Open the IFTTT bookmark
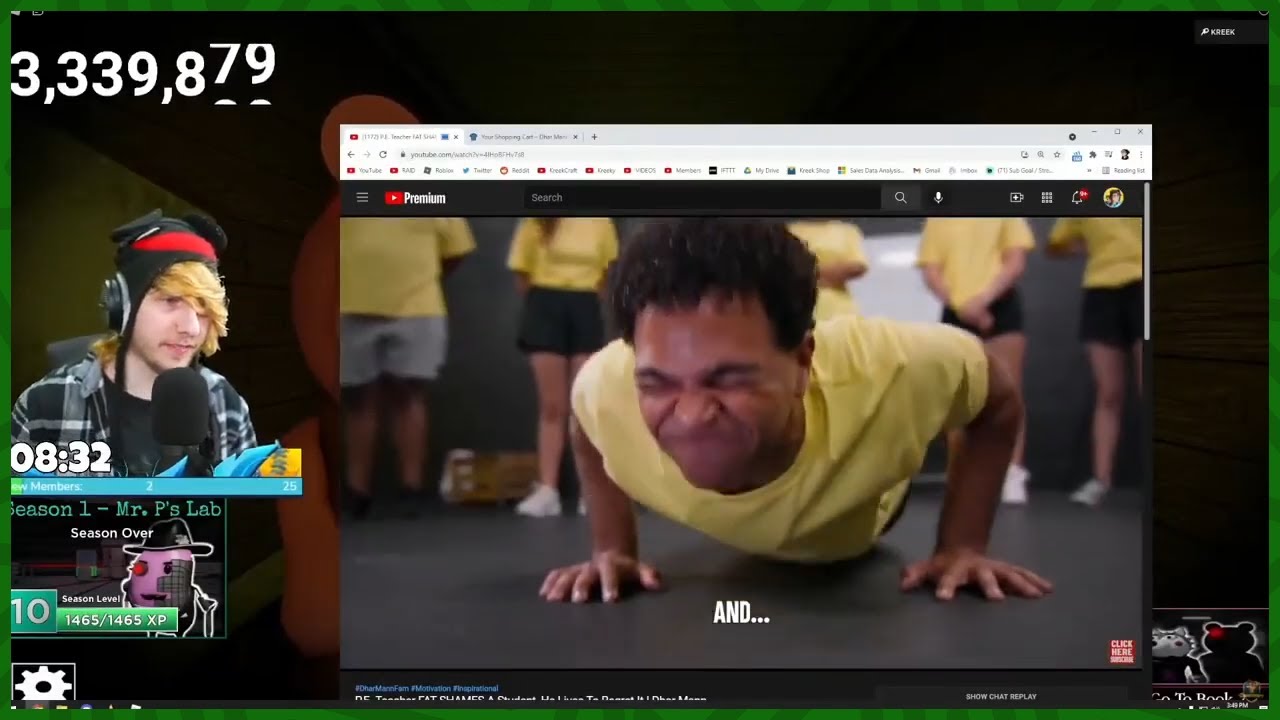The image size is (1280, 720). pos(721,171)
